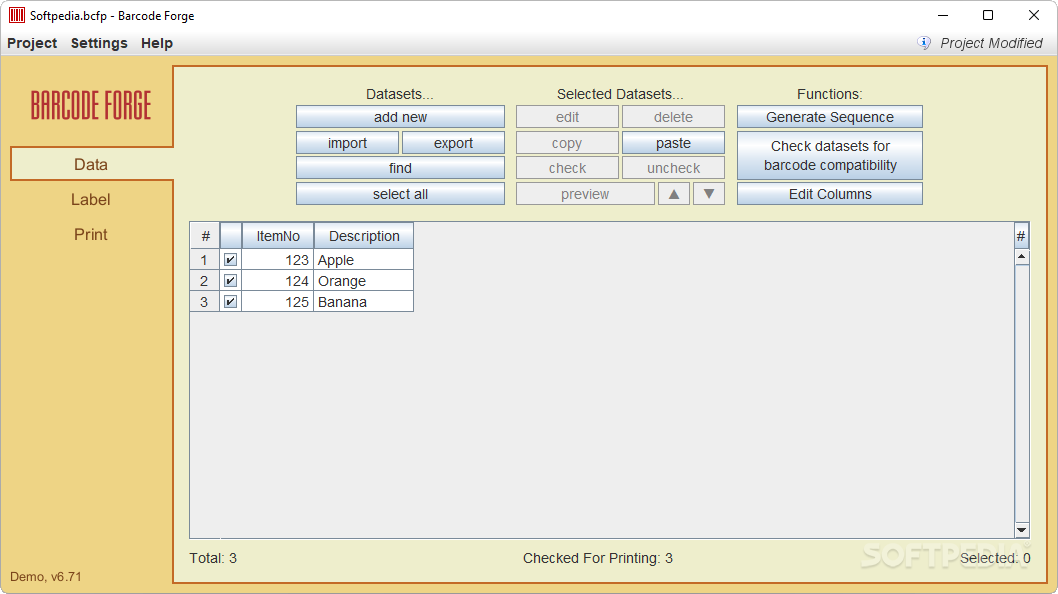Viewport: 1058px width, 594px height.
Task: Select the cell with ItemNo 124
Action: (x=278, y=281)
